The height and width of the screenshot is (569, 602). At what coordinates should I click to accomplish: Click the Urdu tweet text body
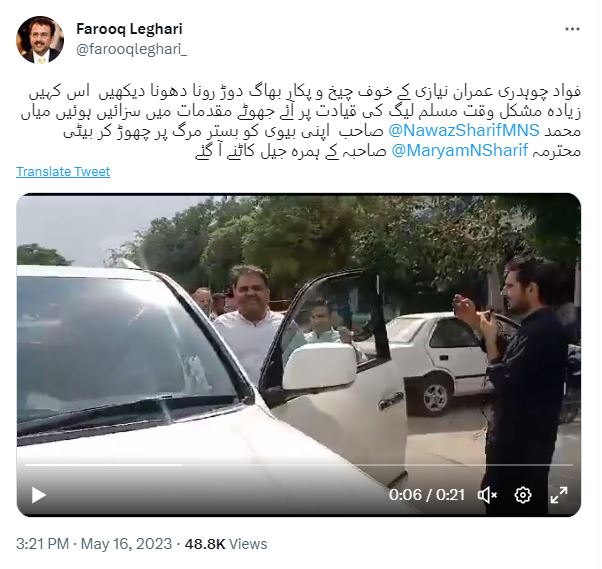click(x=301, y=121)
